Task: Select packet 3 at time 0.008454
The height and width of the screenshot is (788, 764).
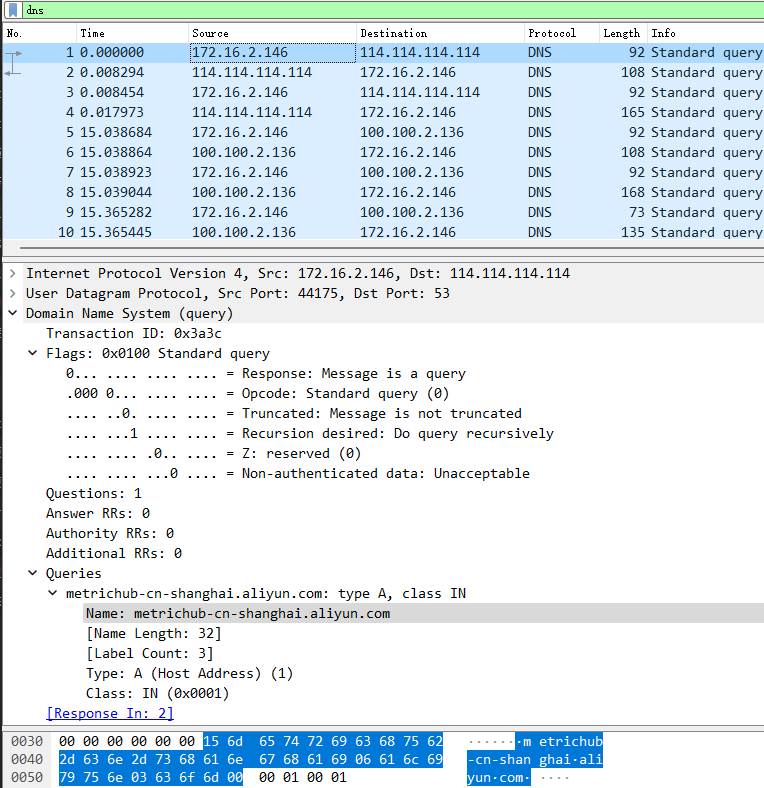Action: point(383,92)
